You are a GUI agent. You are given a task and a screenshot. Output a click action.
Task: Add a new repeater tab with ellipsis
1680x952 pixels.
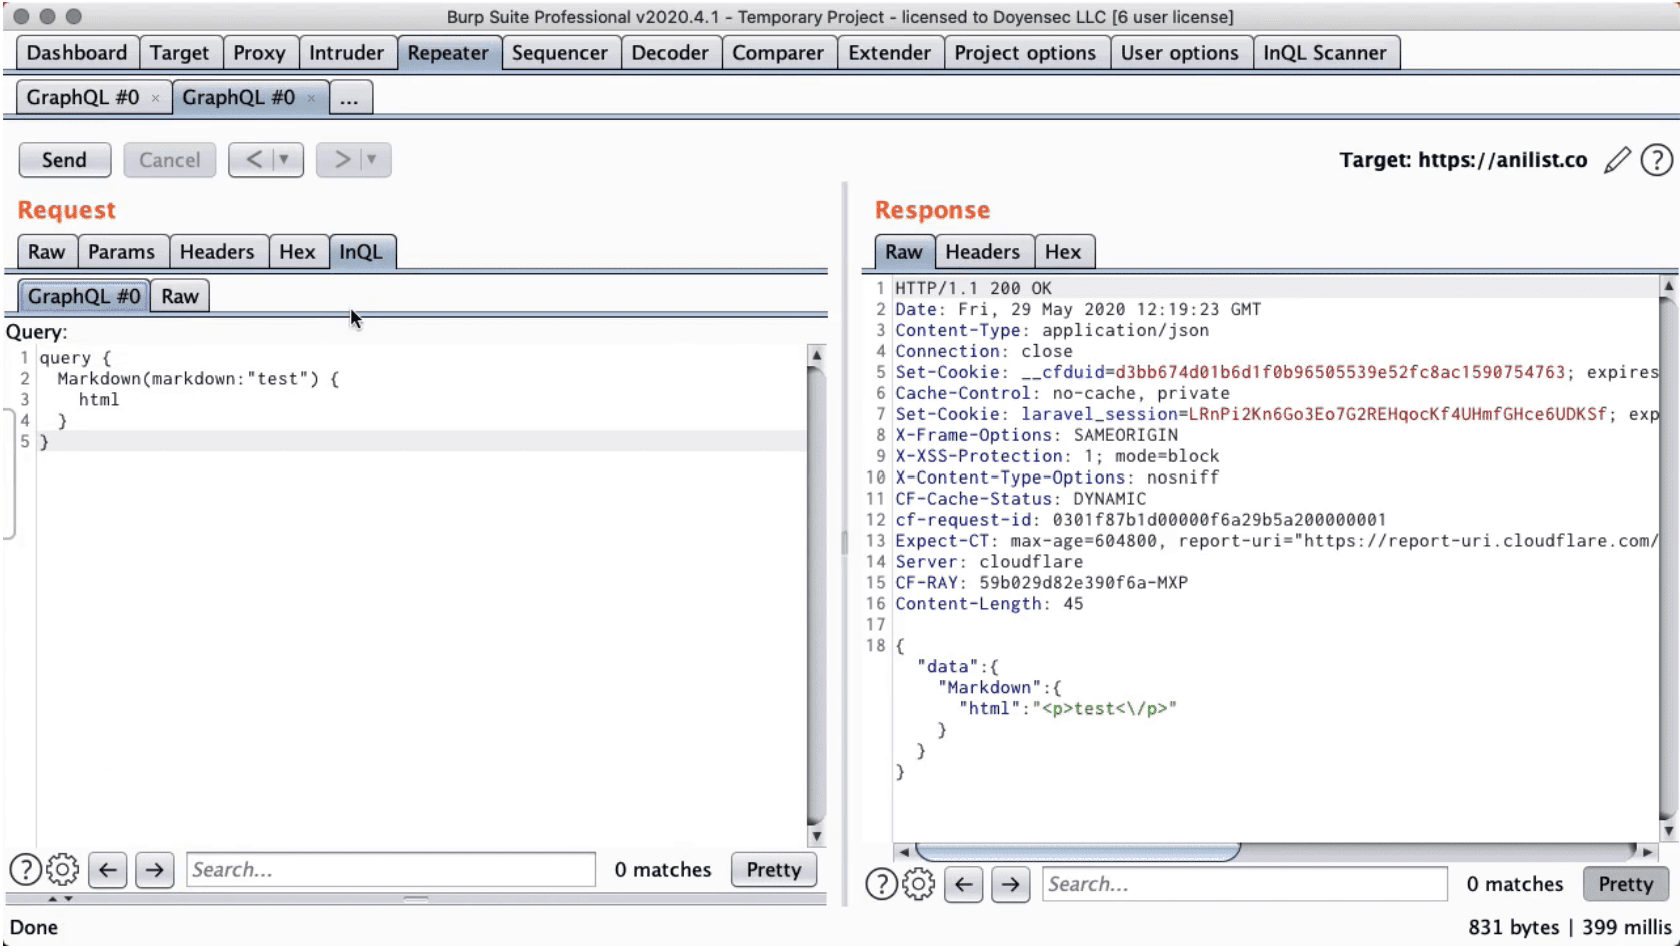(x=349, y=98)
